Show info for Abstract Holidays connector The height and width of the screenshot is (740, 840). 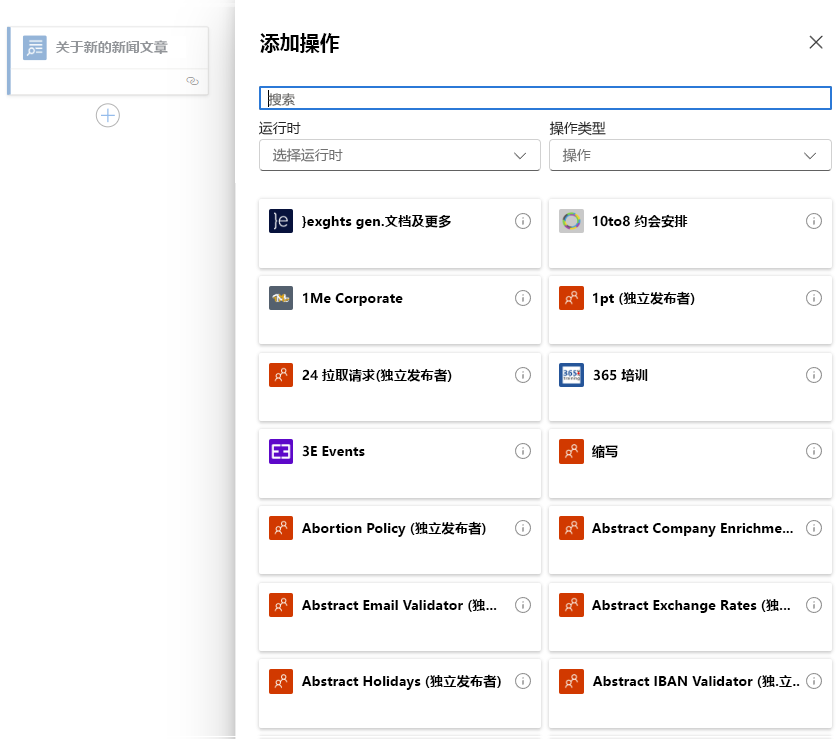click(523, 681)
